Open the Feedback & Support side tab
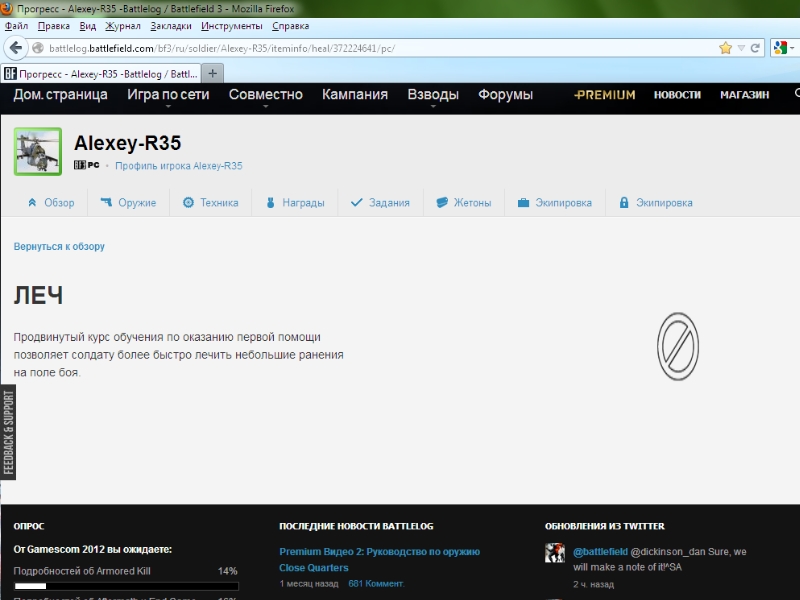800x600 pixels. pyautogui.click(x=8, y=432)
